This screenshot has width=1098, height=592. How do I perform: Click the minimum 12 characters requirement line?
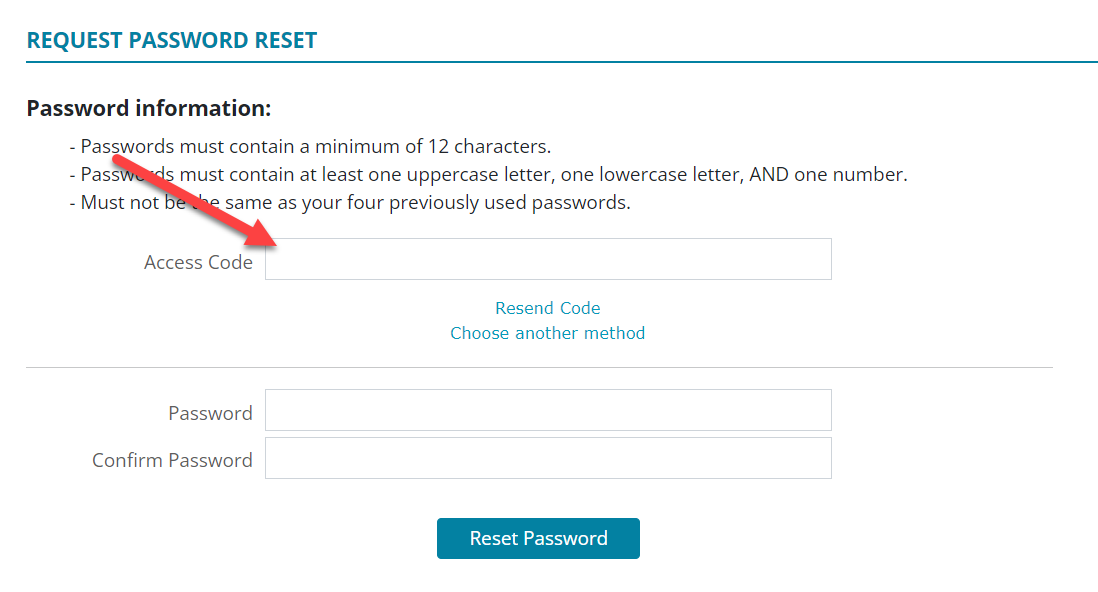[x=310, y=146]
